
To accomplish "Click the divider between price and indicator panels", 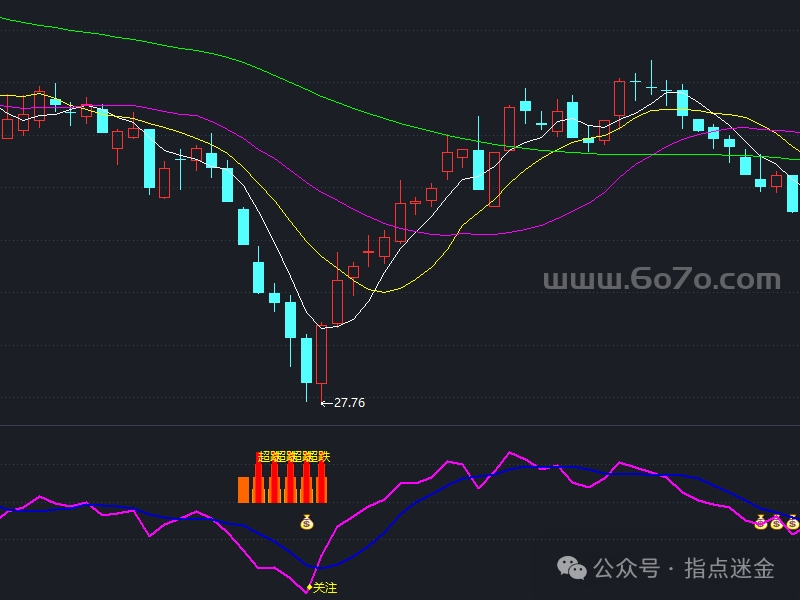I will [x=400, y=425].
